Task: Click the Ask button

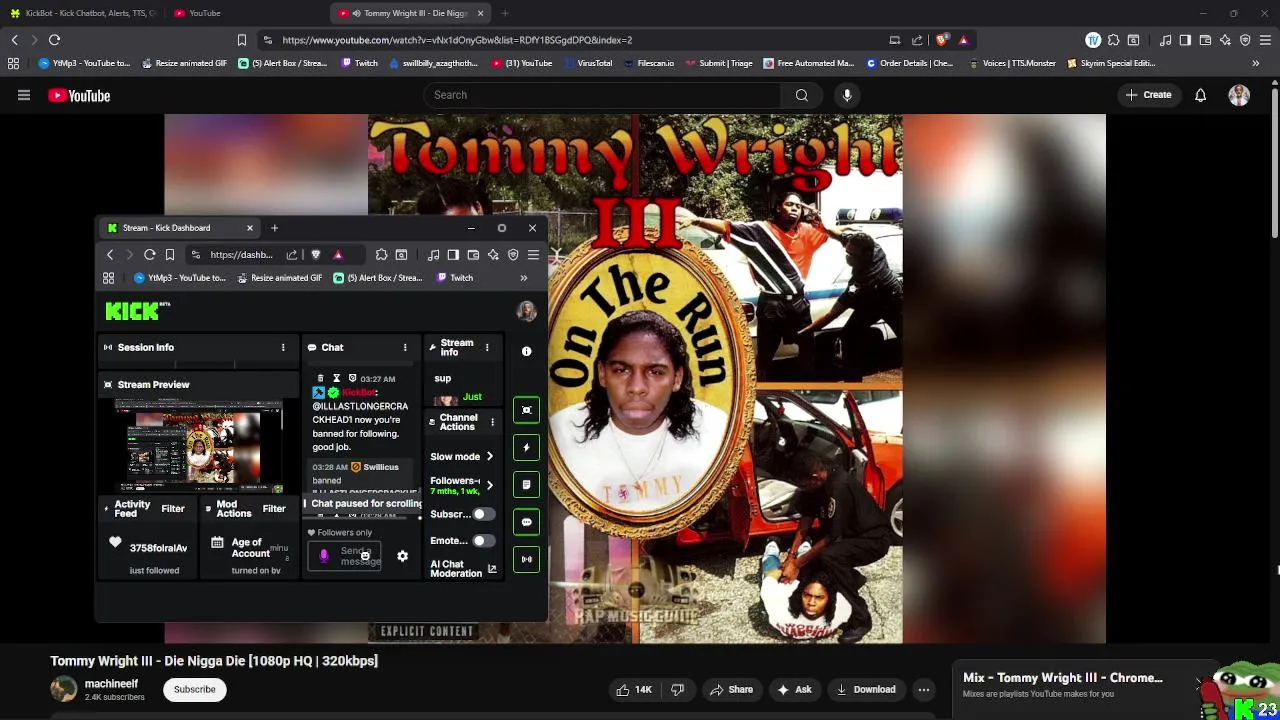Action: [794, 689]
